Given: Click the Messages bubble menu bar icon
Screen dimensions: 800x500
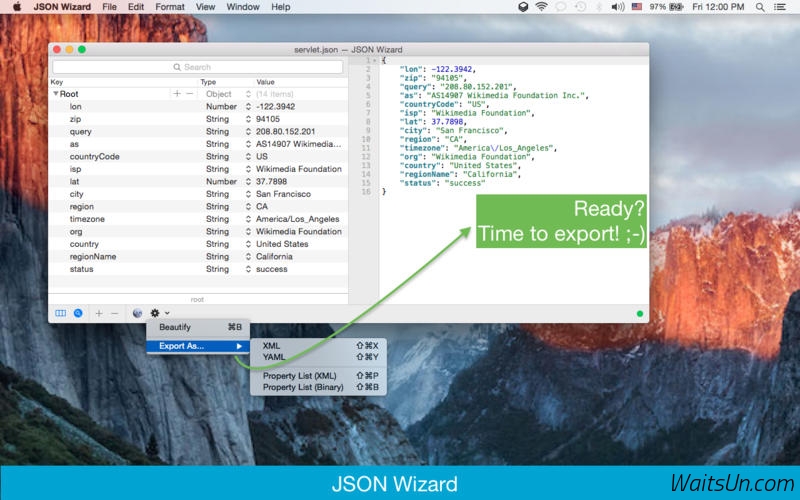Looking at the screenshot, I should click(x=561, y=7).
